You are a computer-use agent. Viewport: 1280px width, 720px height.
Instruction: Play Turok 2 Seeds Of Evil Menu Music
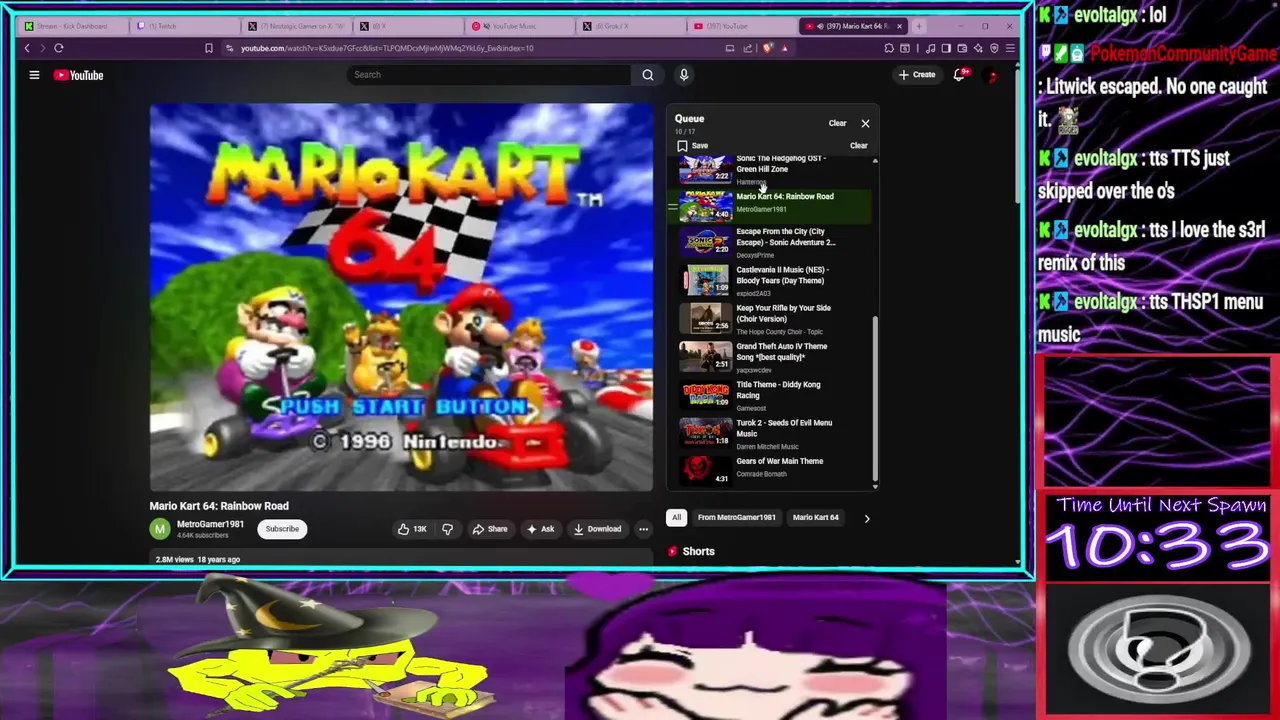pyautogui.click(x=770, y=434)
